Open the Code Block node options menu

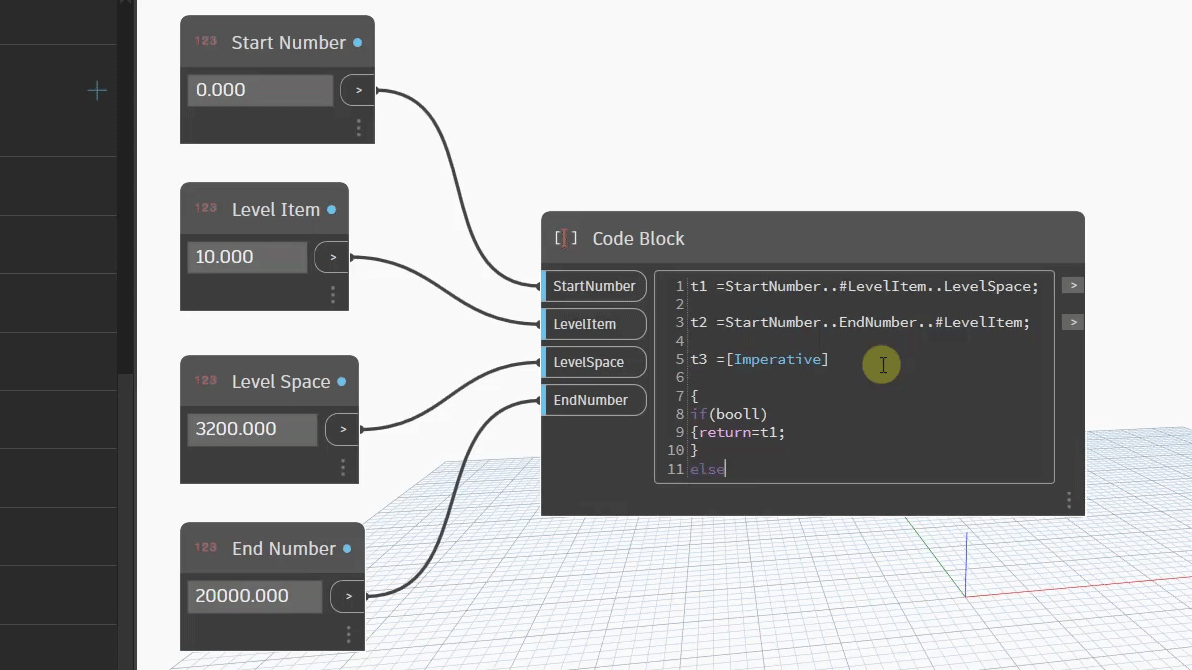point(1069,500)
